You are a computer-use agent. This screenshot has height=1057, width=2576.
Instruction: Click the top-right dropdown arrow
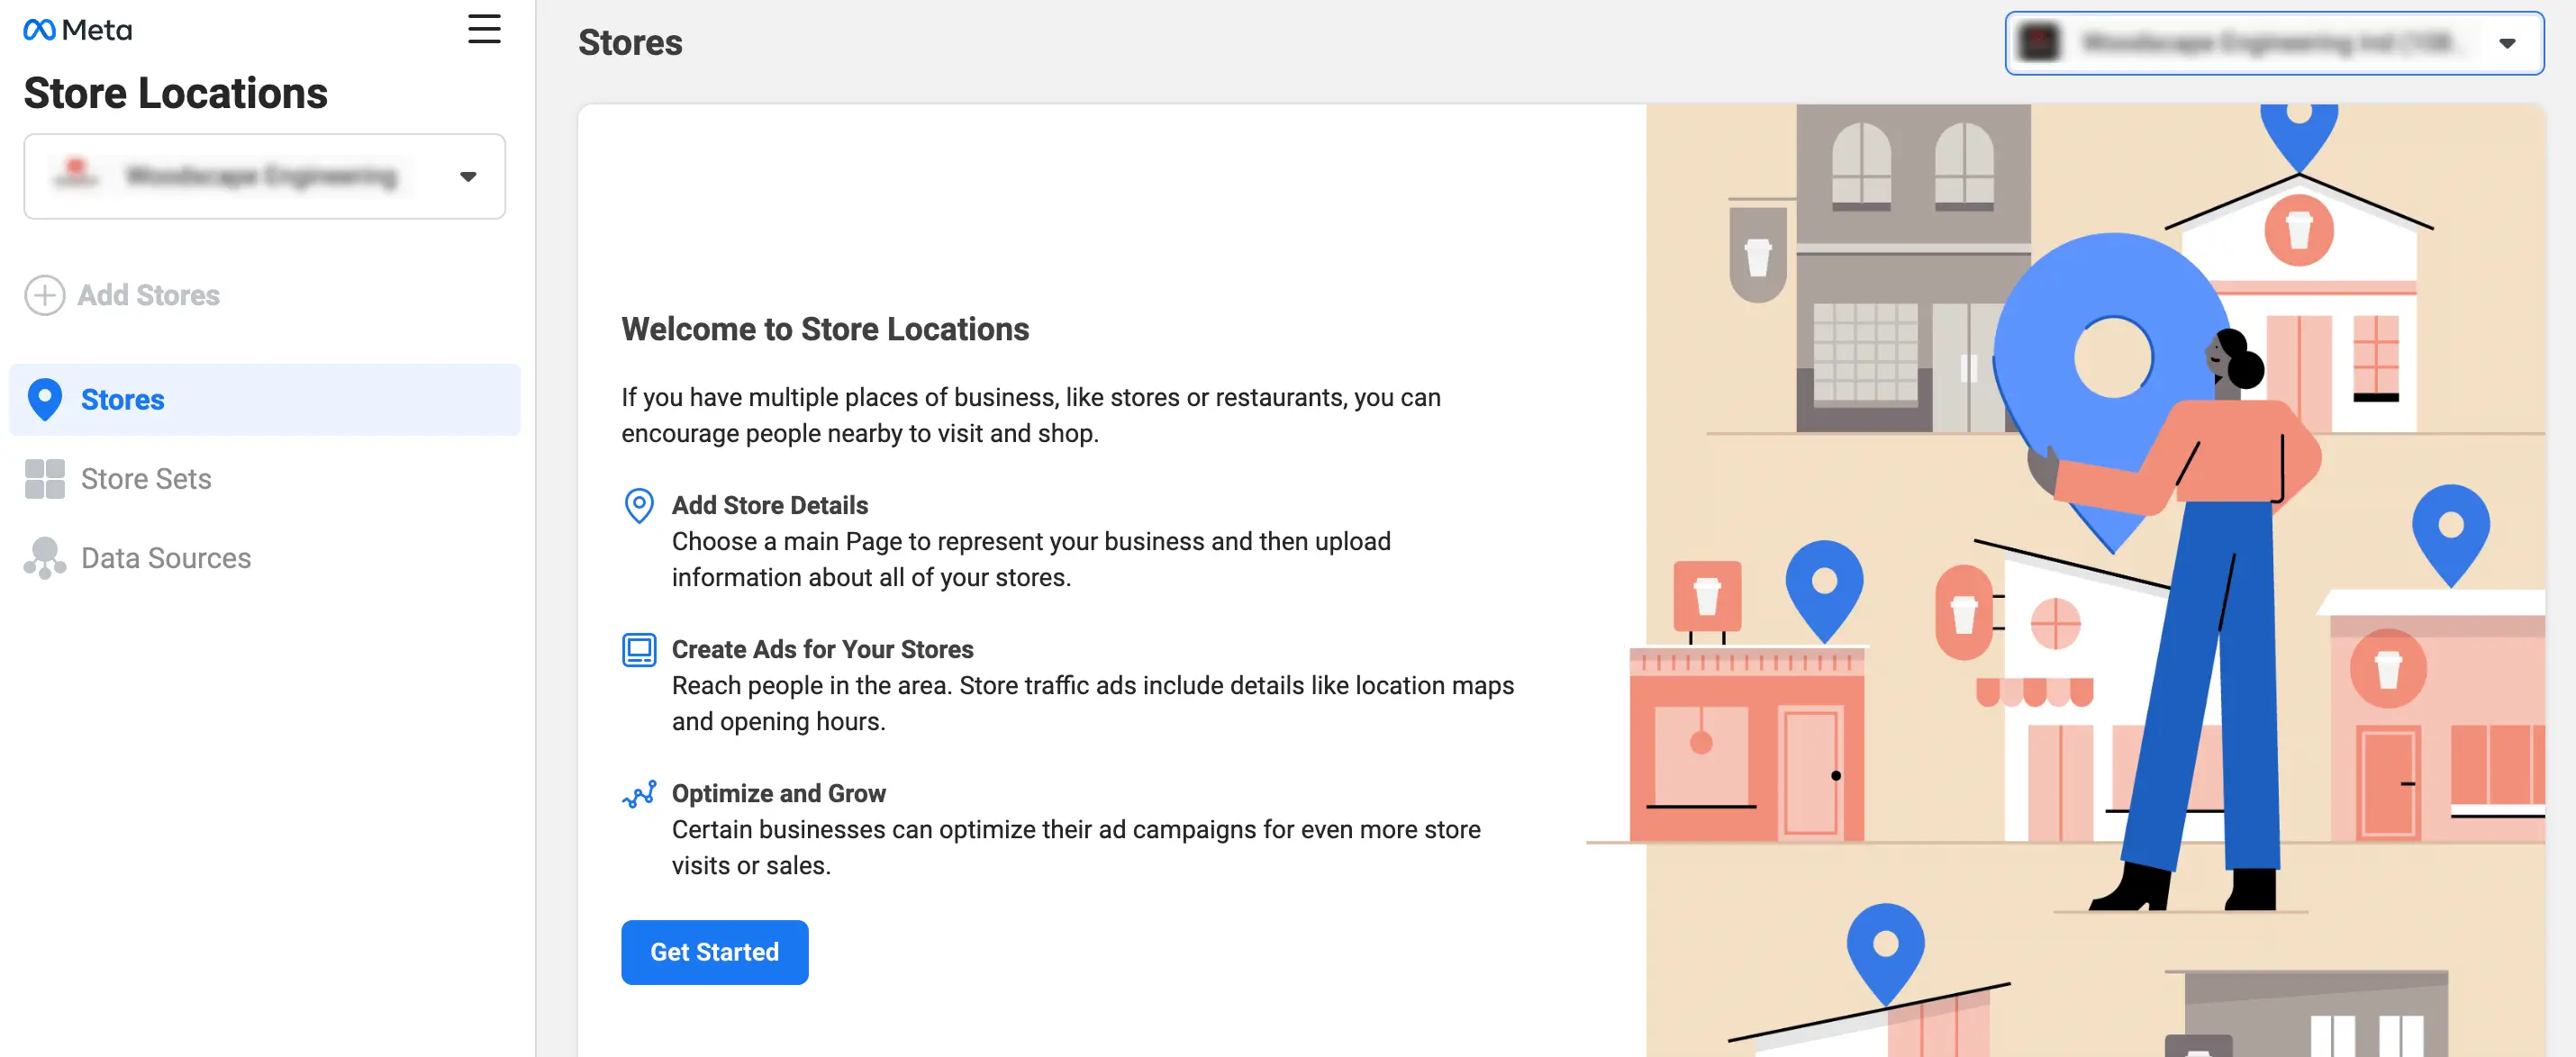(2506, 43)
